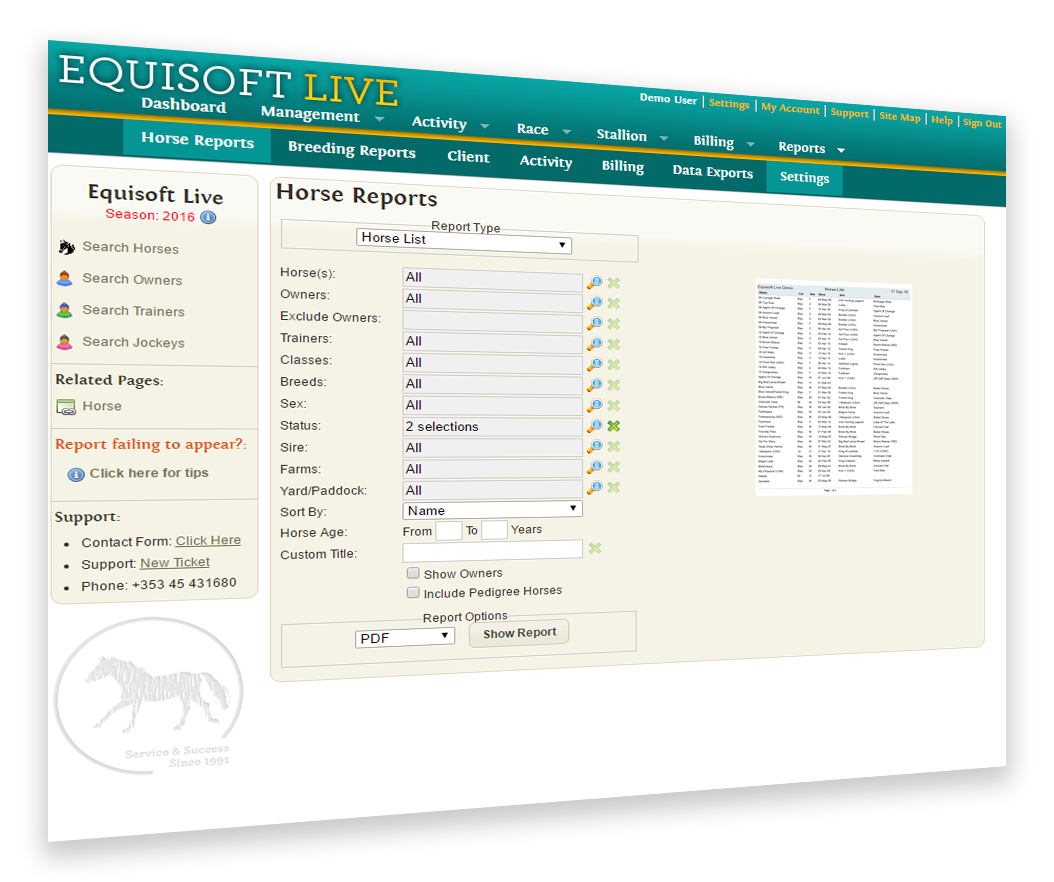Open the Search Jockeys link

[133, 342]
